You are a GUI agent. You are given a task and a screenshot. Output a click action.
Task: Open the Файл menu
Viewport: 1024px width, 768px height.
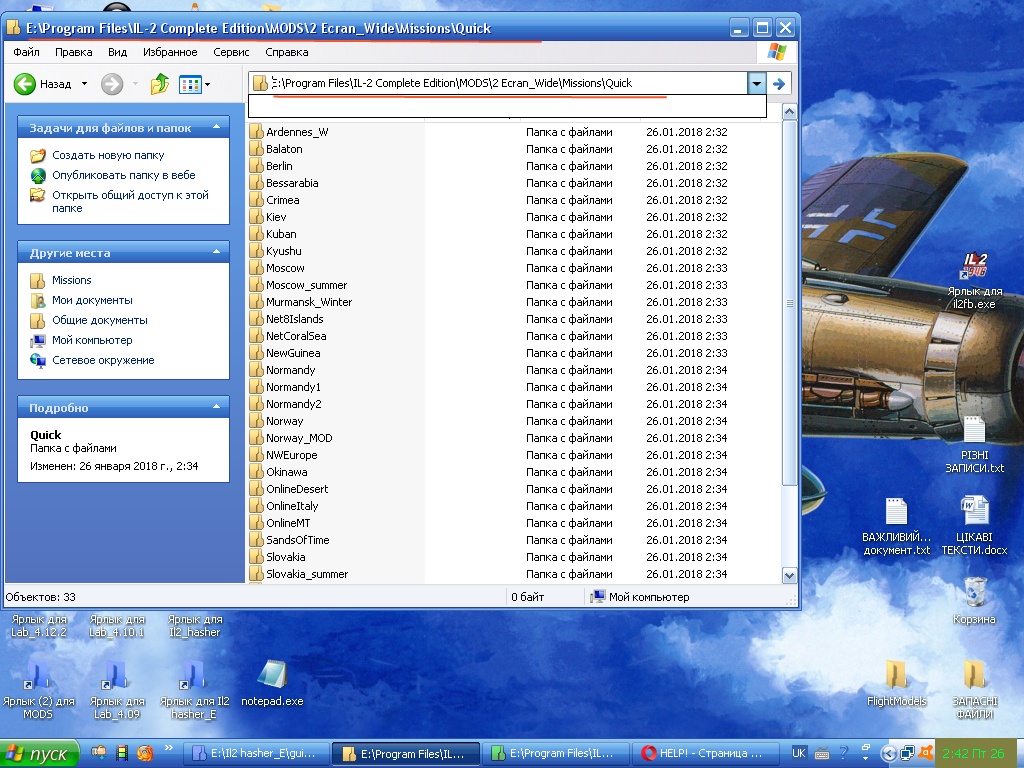[x=26, y=52]
